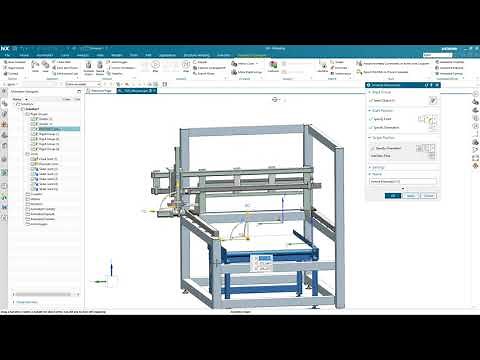Viewport: 480px width, 360px height.
Task: Toggle checkbox of last row in the Joints folder
Action: pos(33,189)
